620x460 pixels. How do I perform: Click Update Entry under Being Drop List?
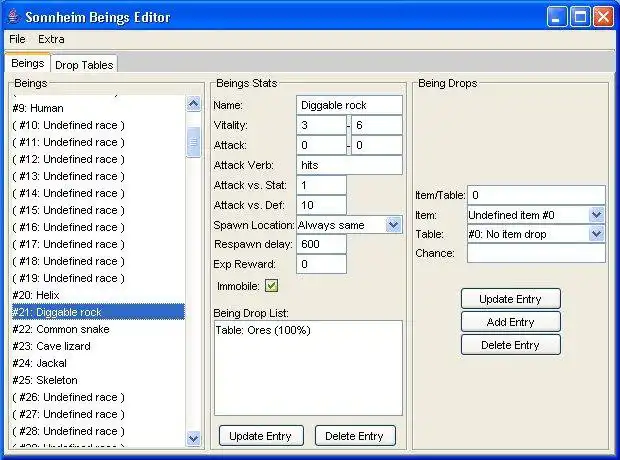click(x=261, y=436)
